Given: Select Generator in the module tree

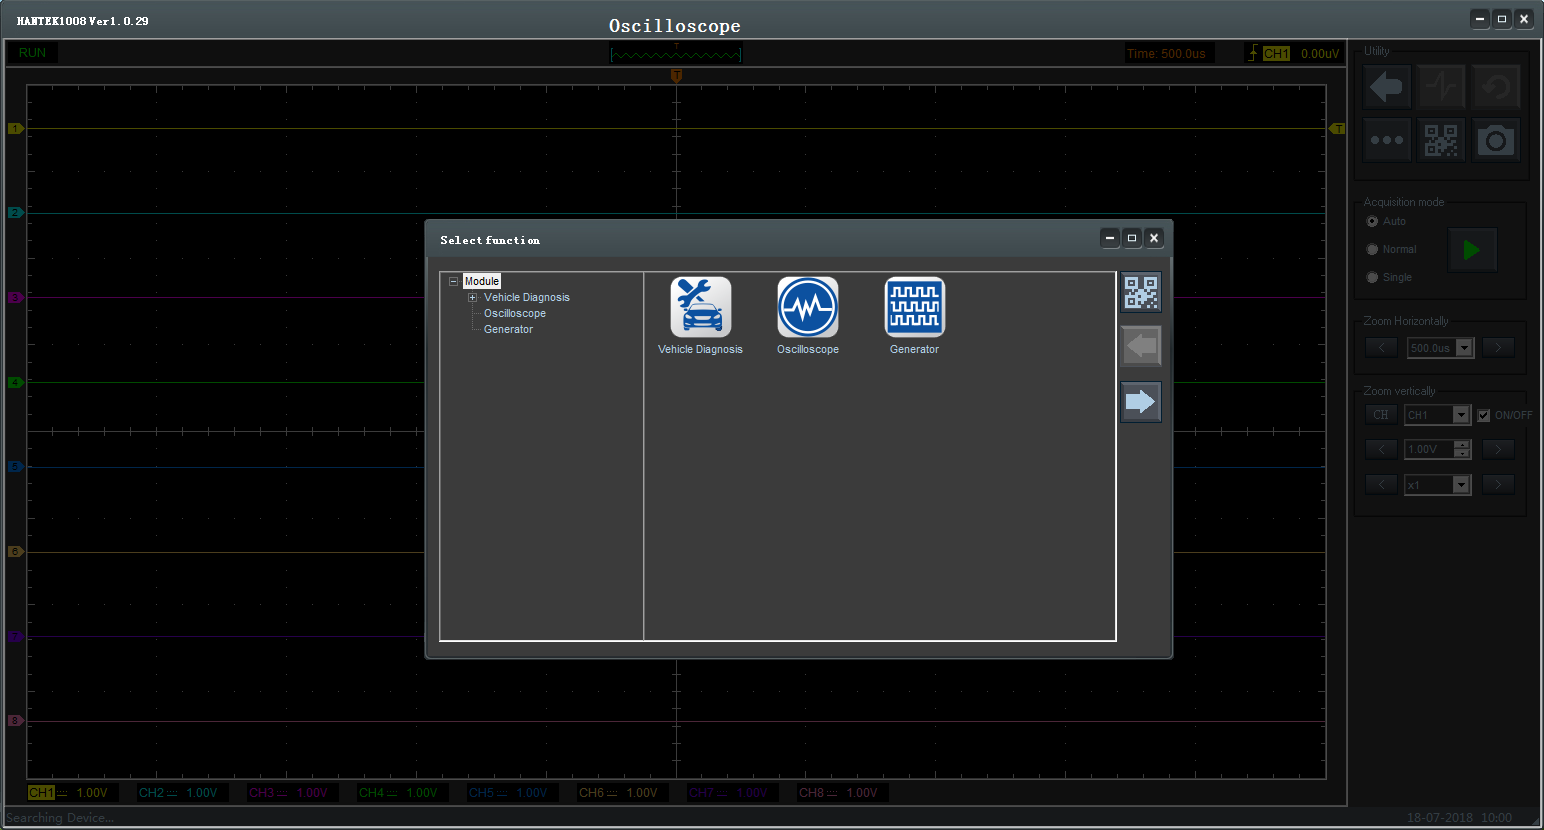Looking at the screenshot, I should pyautogui.click(x=508, y=330).
